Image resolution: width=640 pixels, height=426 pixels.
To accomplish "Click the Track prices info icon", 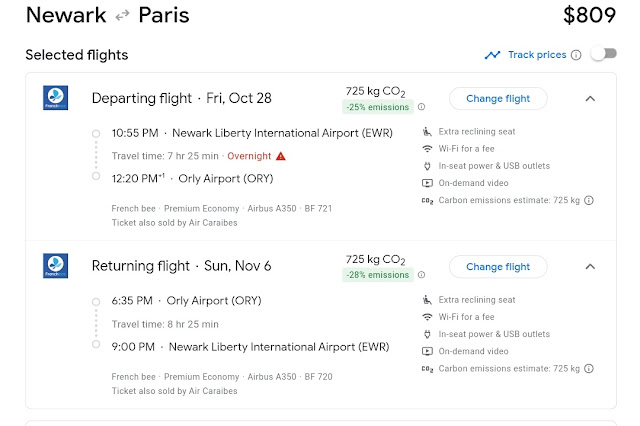I will tap(576, 55).
